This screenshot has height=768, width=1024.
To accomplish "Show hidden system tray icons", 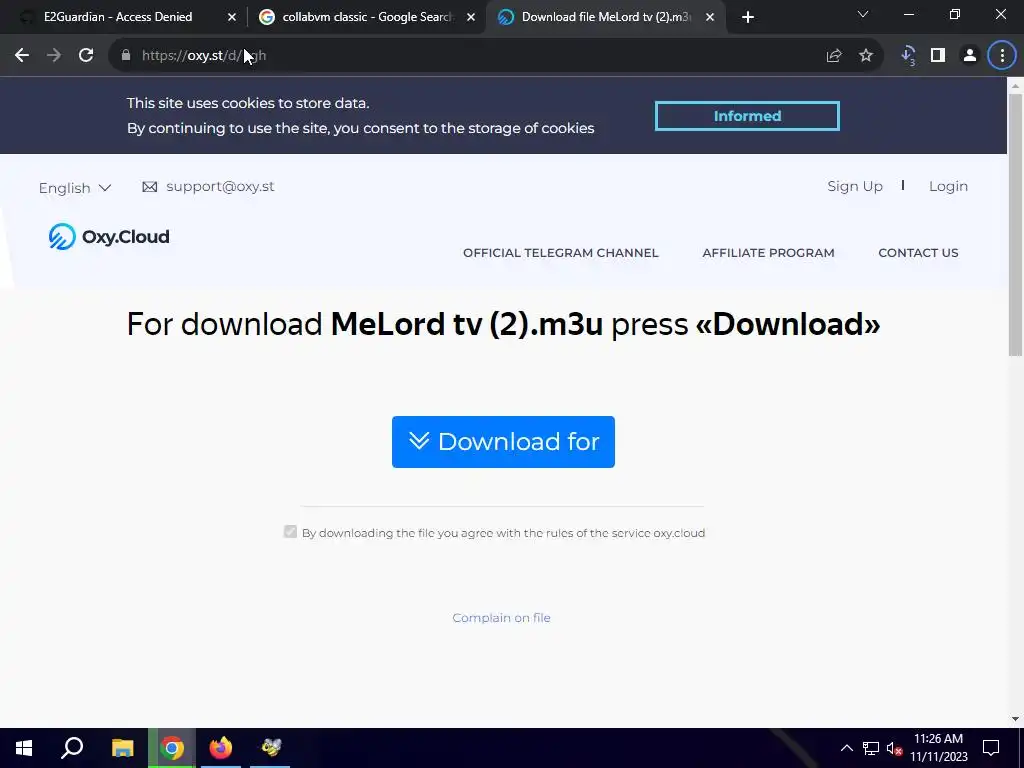I will 846,748.
